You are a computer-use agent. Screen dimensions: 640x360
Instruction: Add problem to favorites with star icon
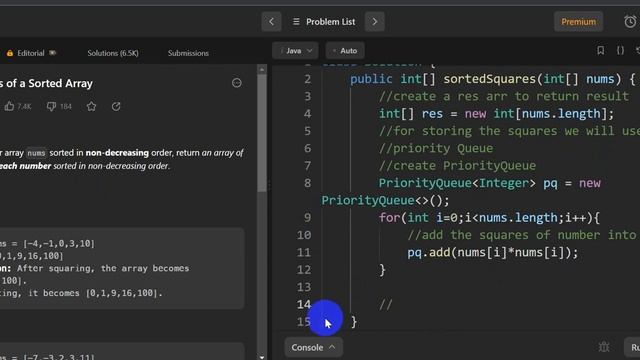(x=91, y=107)
